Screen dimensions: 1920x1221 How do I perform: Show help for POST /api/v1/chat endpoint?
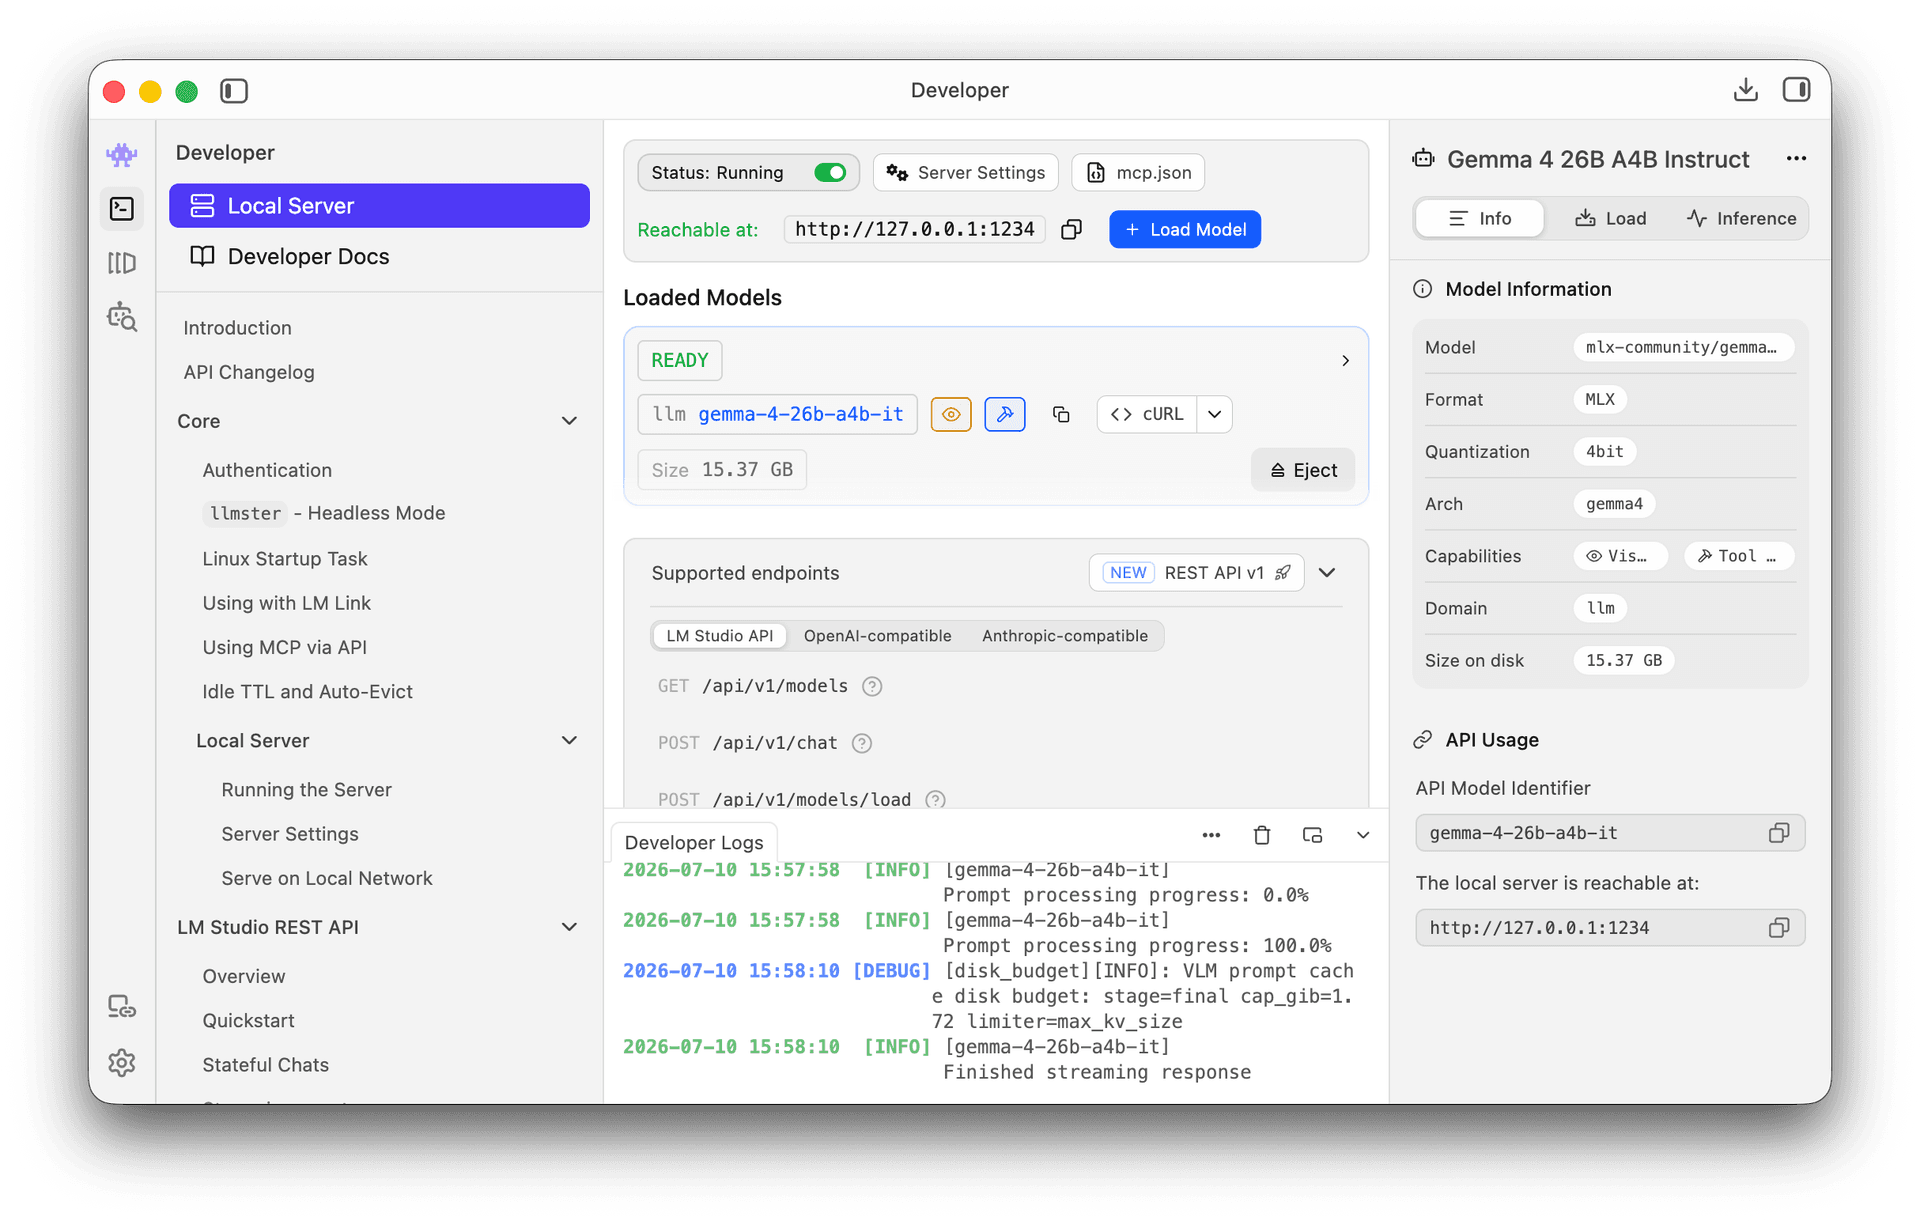(862, 743)
